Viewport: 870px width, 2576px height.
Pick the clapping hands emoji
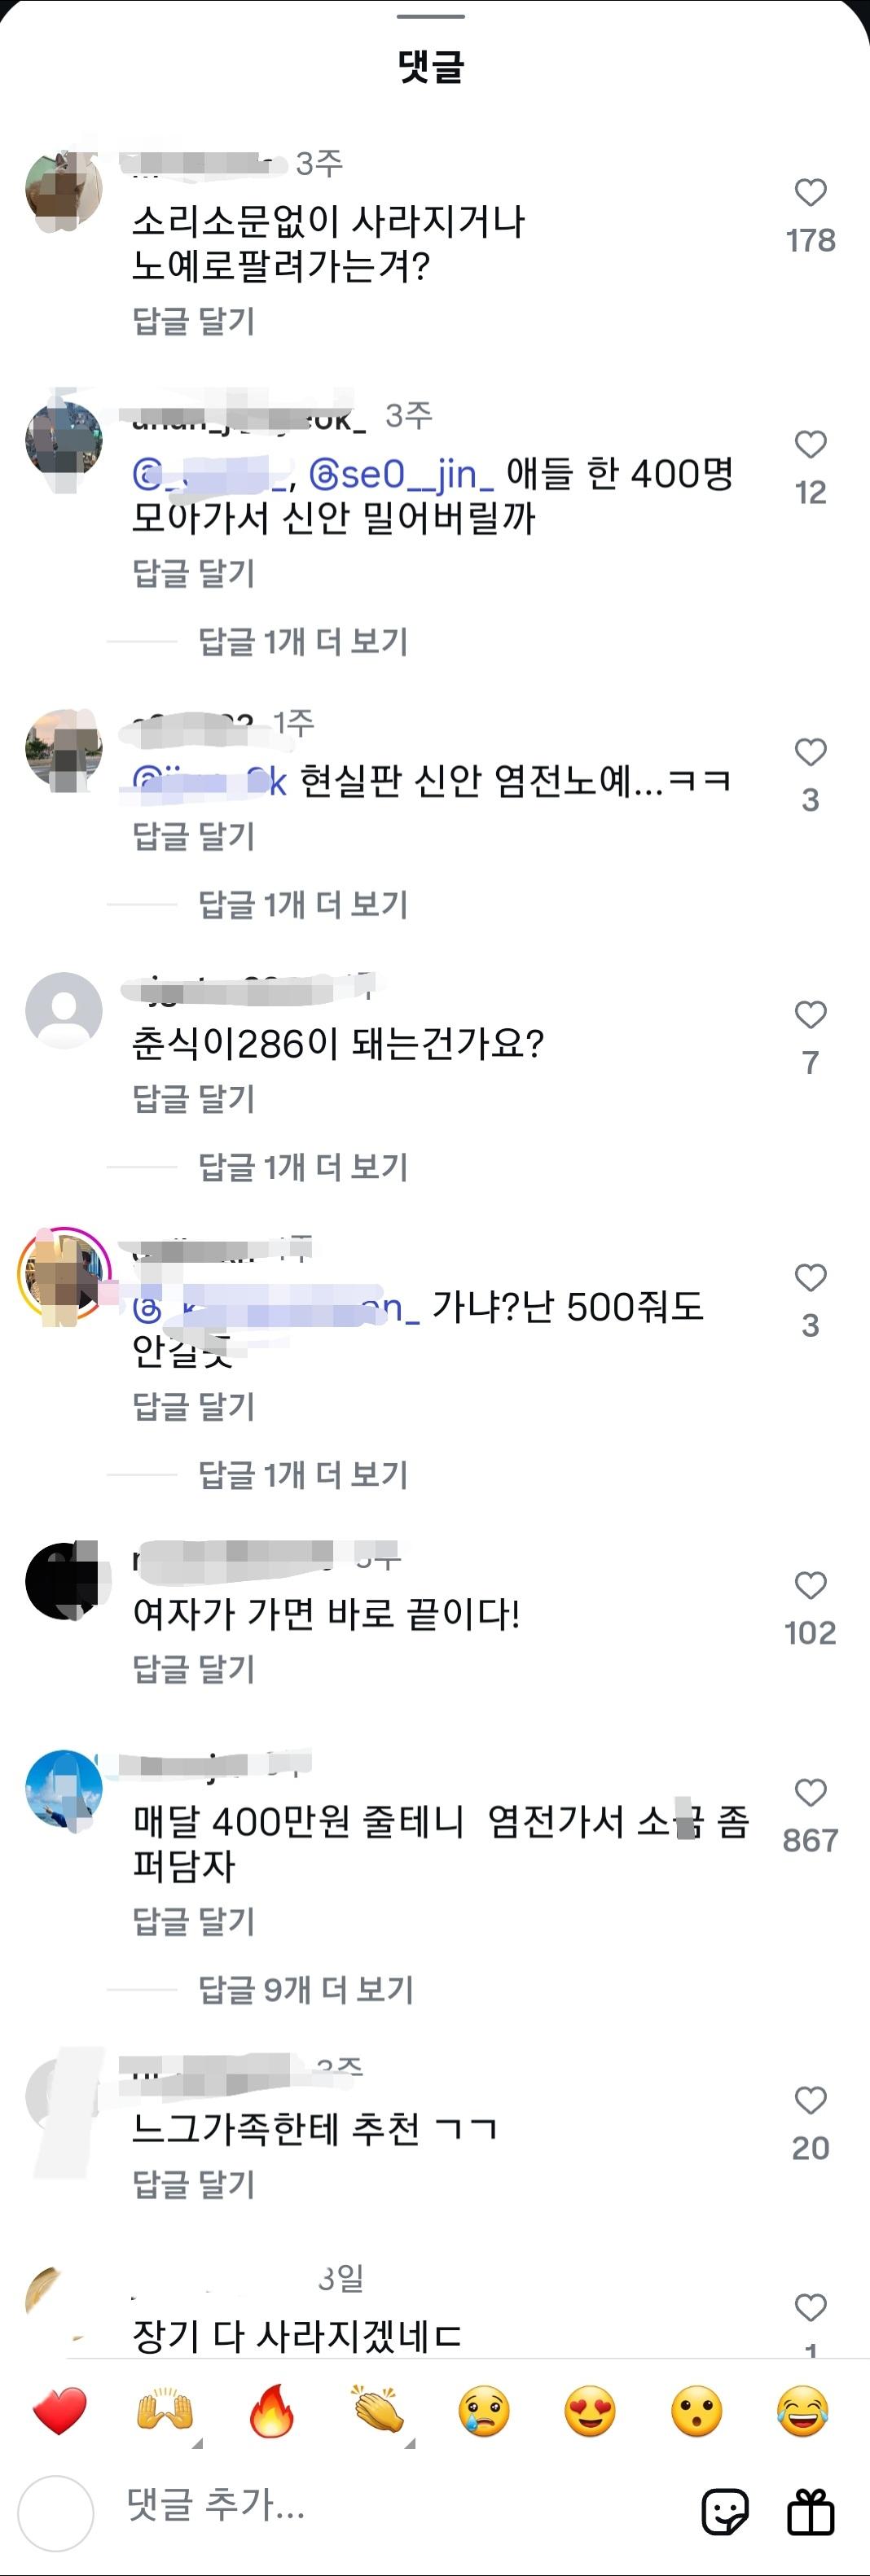(378, 2411)
